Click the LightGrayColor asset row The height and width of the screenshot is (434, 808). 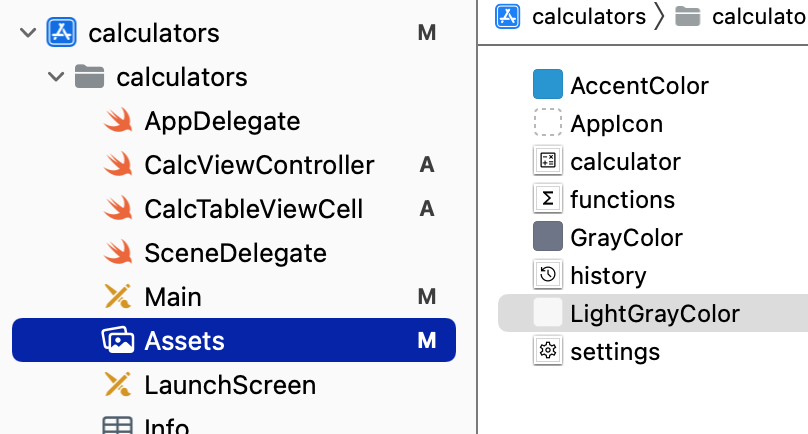(x=653, y=313)
